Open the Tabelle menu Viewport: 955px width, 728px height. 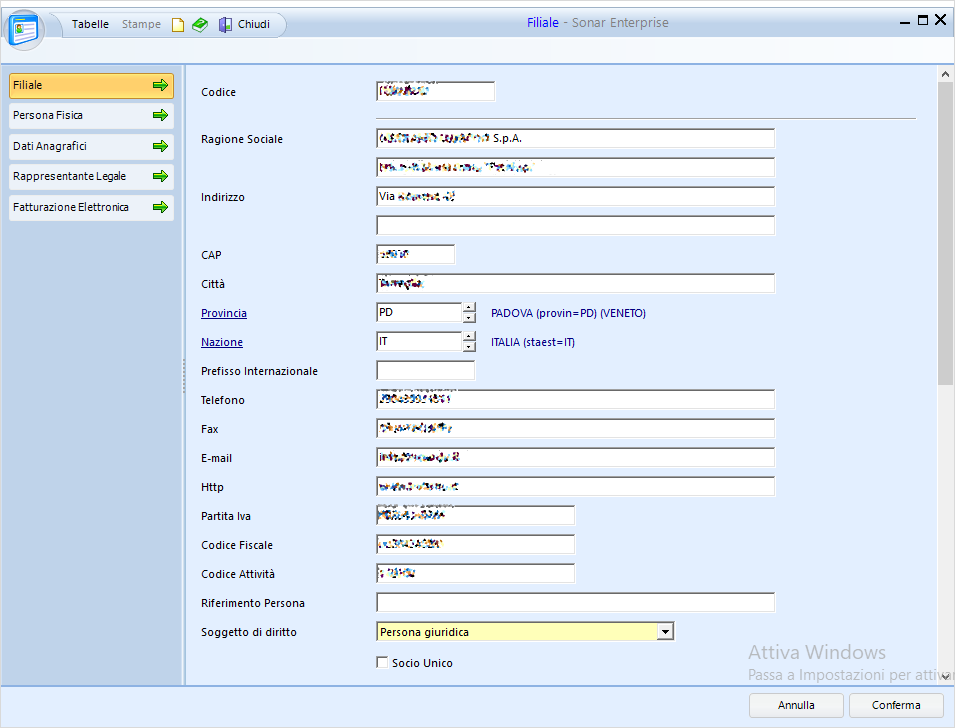point(90,24)
